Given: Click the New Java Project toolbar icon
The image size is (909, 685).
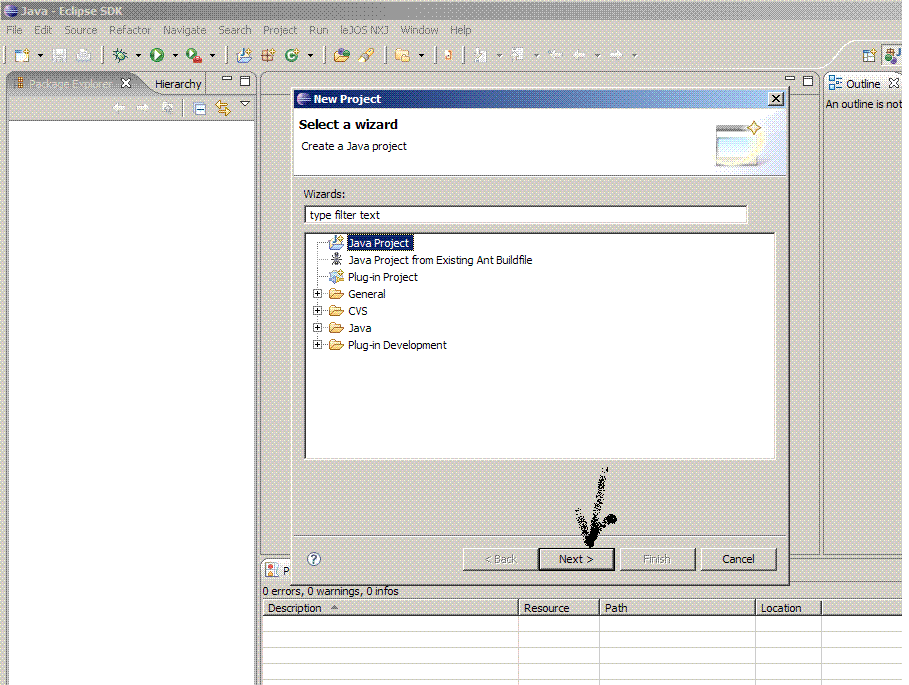Looking at the screenshot, I should pos(244,55).
